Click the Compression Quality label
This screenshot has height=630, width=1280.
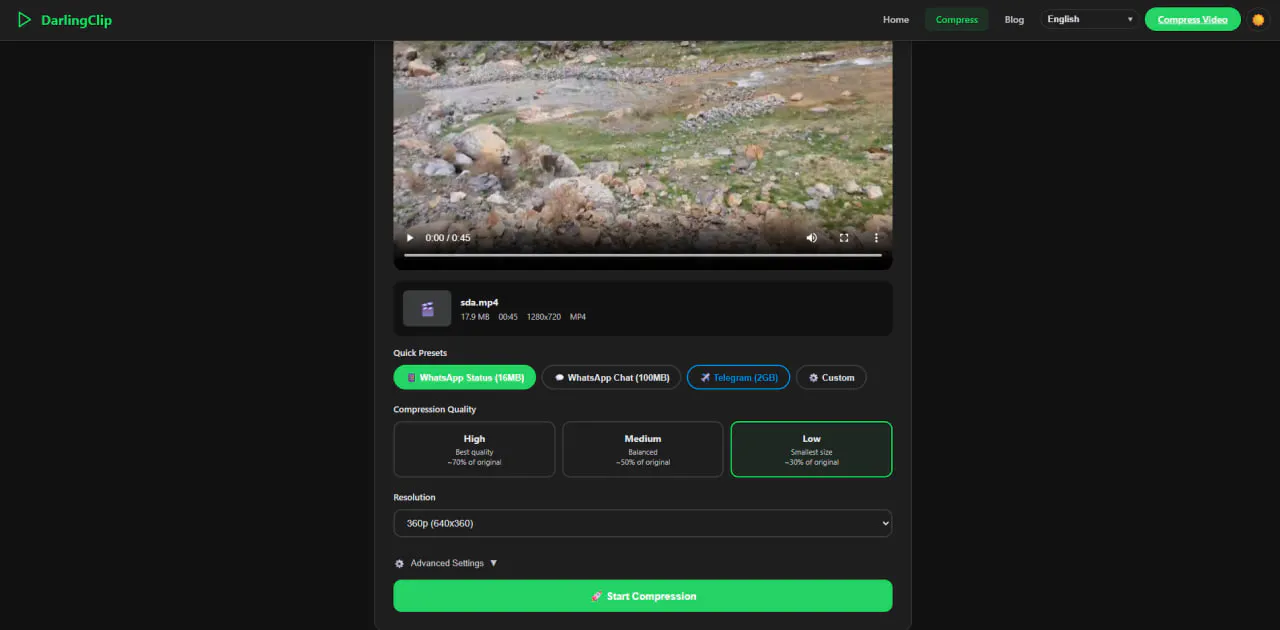coord(435,409)
